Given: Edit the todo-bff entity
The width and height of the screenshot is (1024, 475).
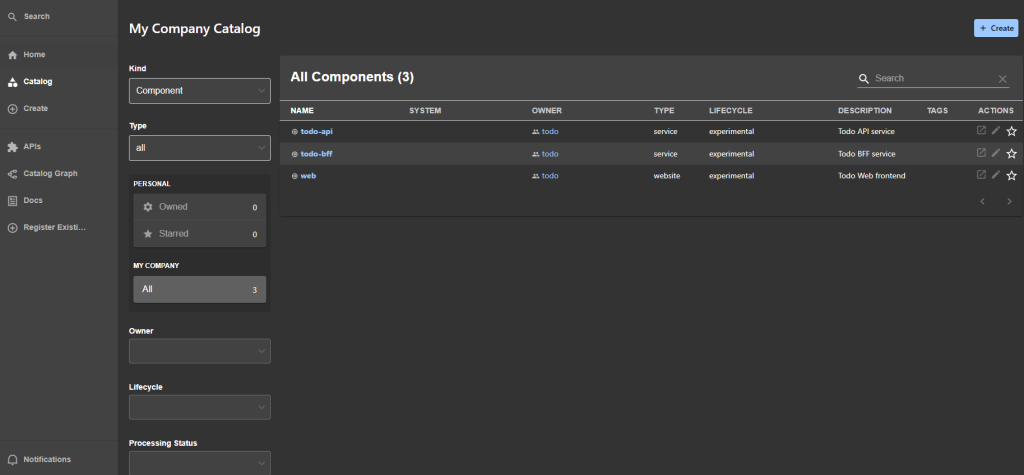Looking at the screenshot, I should (x=996, y=153).
